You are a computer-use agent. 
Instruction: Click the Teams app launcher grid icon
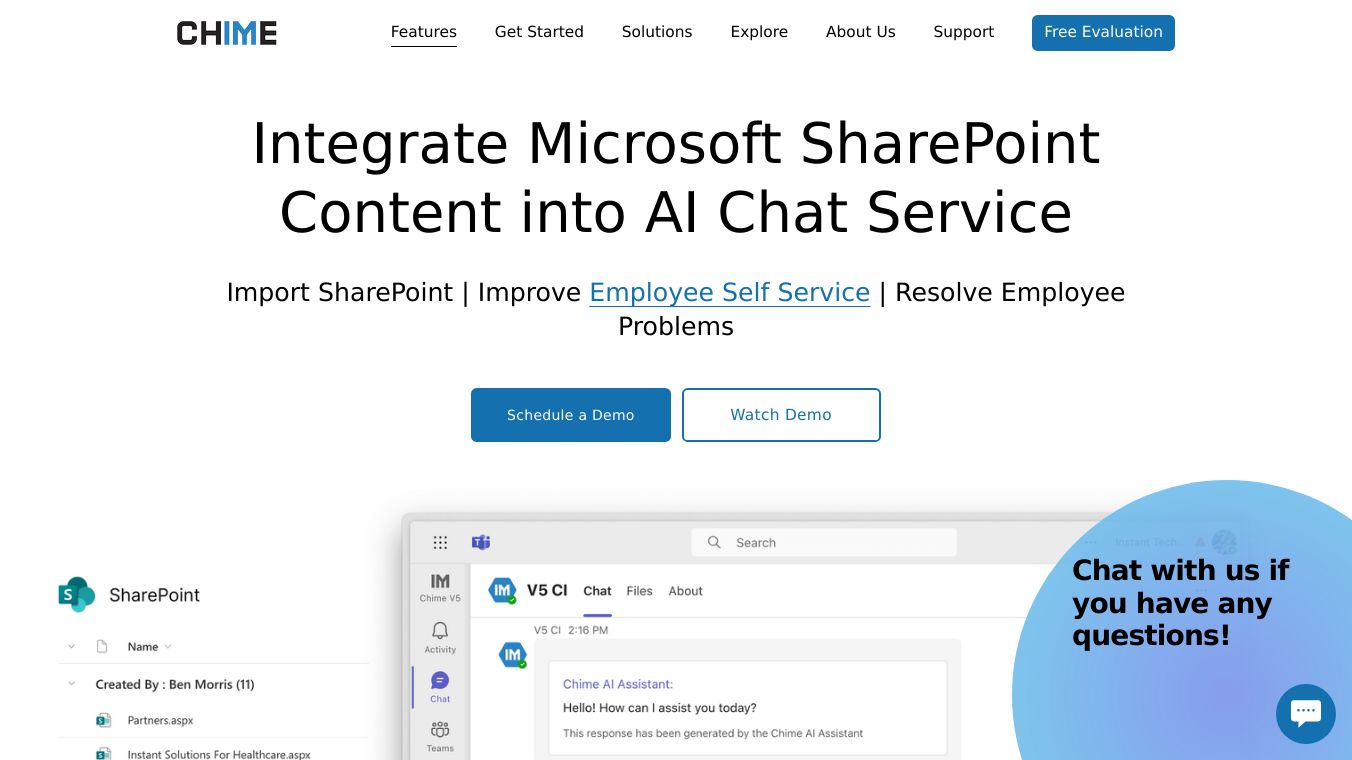pos(440,543)
